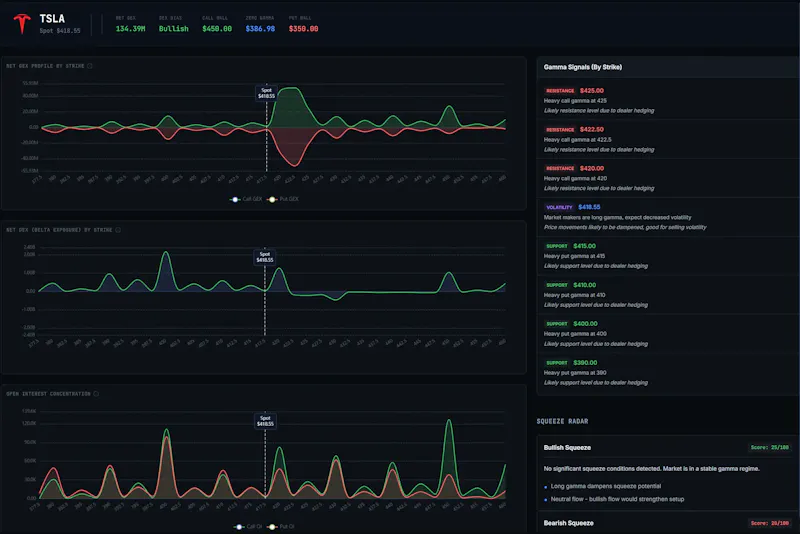Click the $386.98 zero gamma value
Image resolution: width=800 pixels, height=534 pixels.
tap(260, 29)
